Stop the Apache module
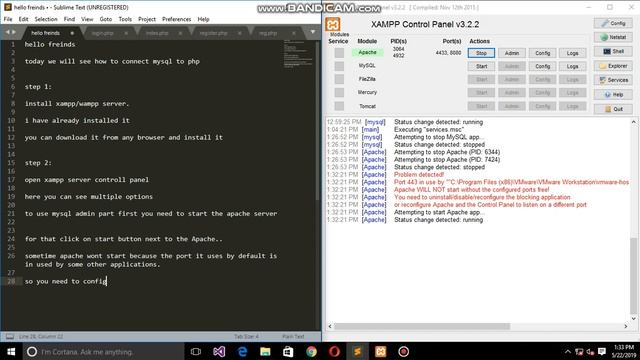Image resolution: width=640 pixels, height=360 pixels. 481,53
